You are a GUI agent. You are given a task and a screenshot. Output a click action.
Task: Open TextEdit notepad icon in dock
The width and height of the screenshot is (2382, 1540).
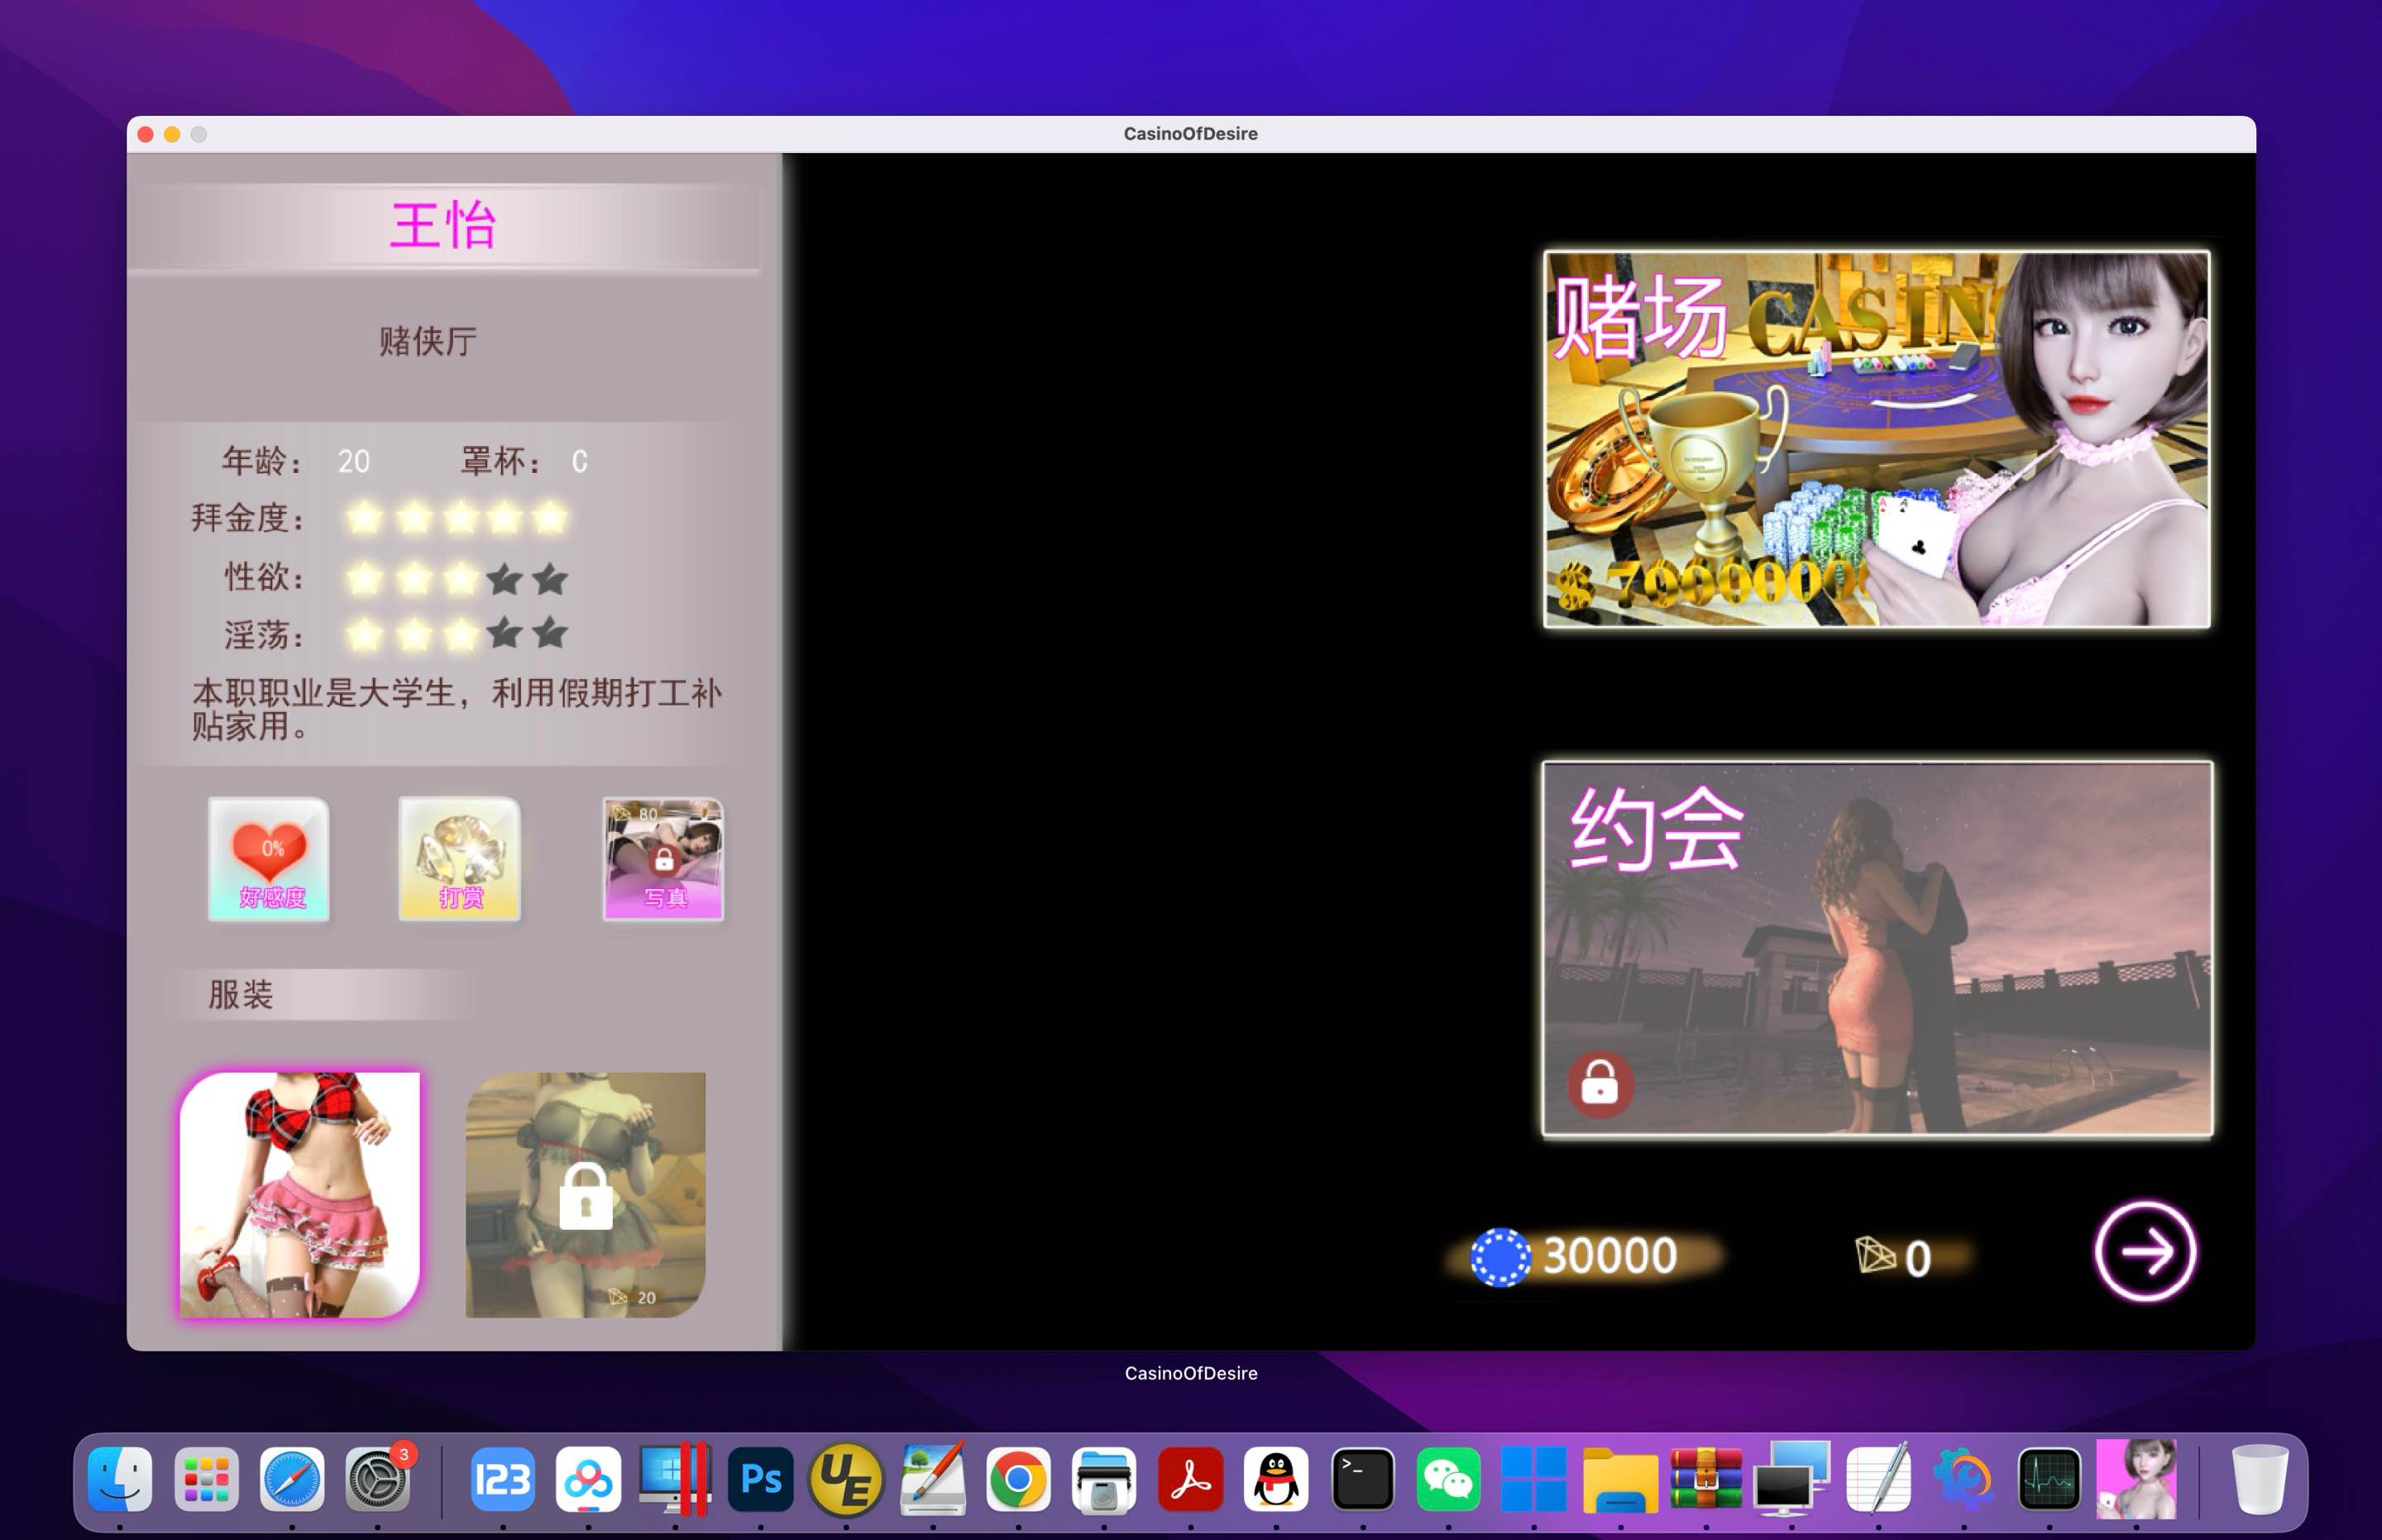pyautogui.click(x=1878, y=1478)
